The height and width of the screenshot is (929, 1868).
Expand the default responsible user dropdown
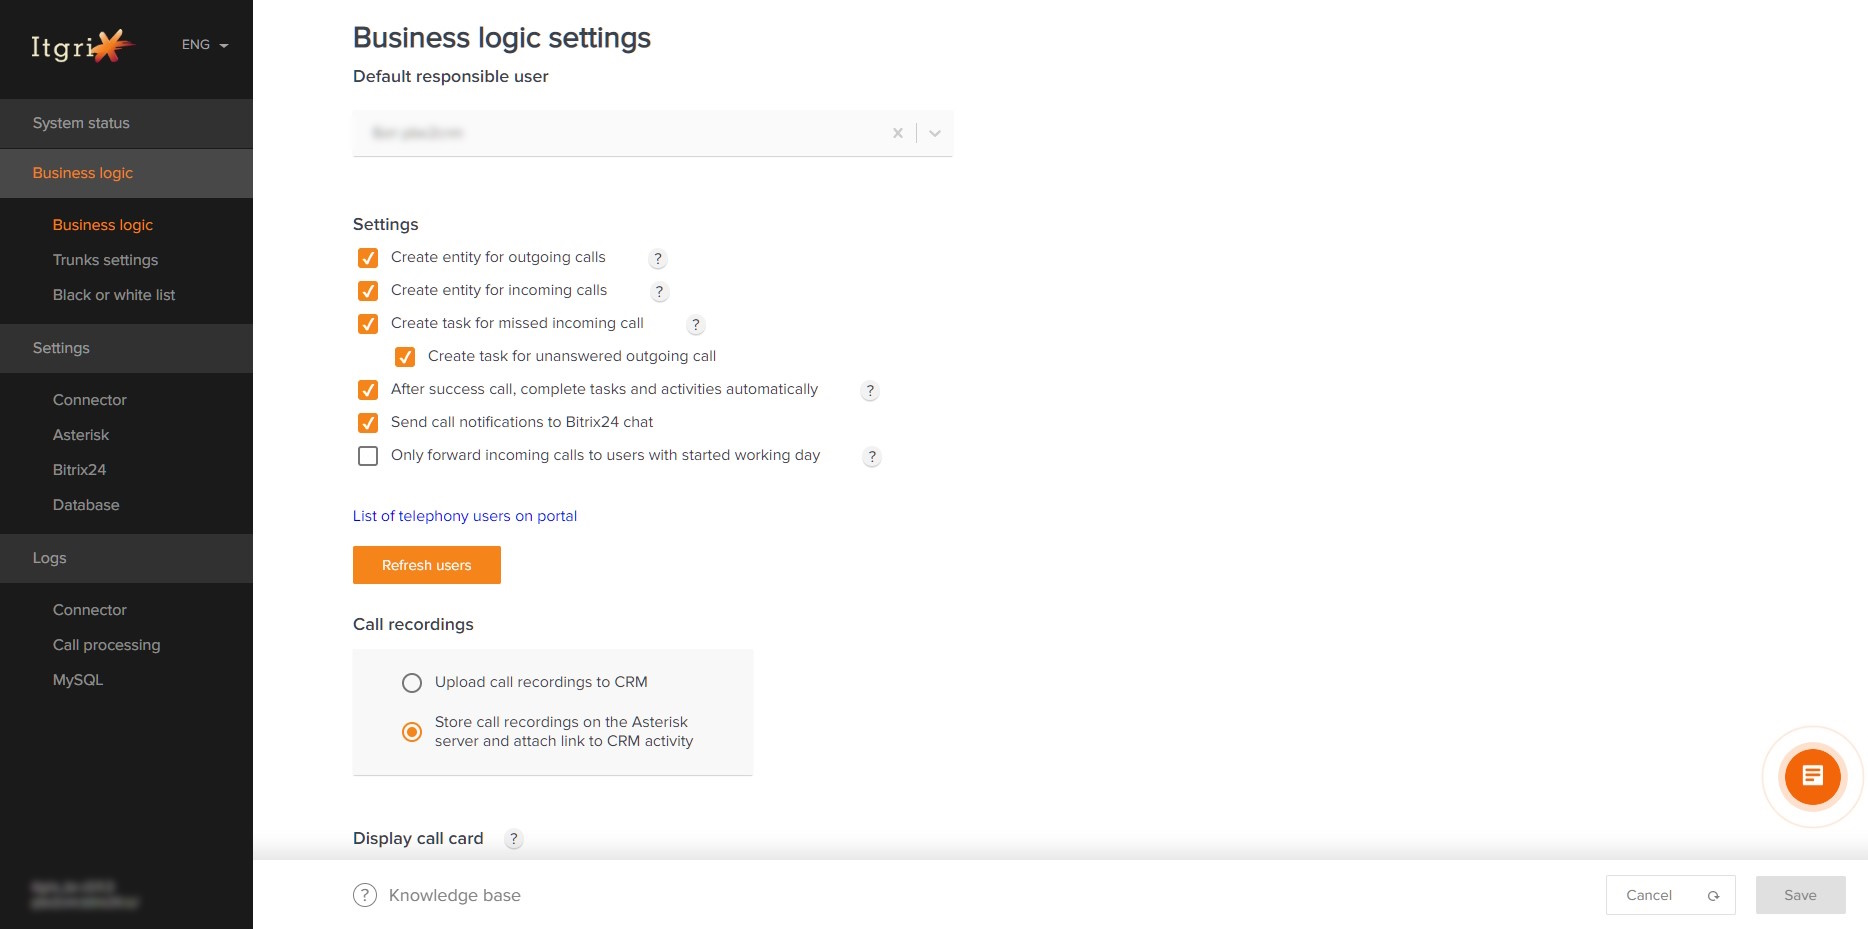[935, 133]
